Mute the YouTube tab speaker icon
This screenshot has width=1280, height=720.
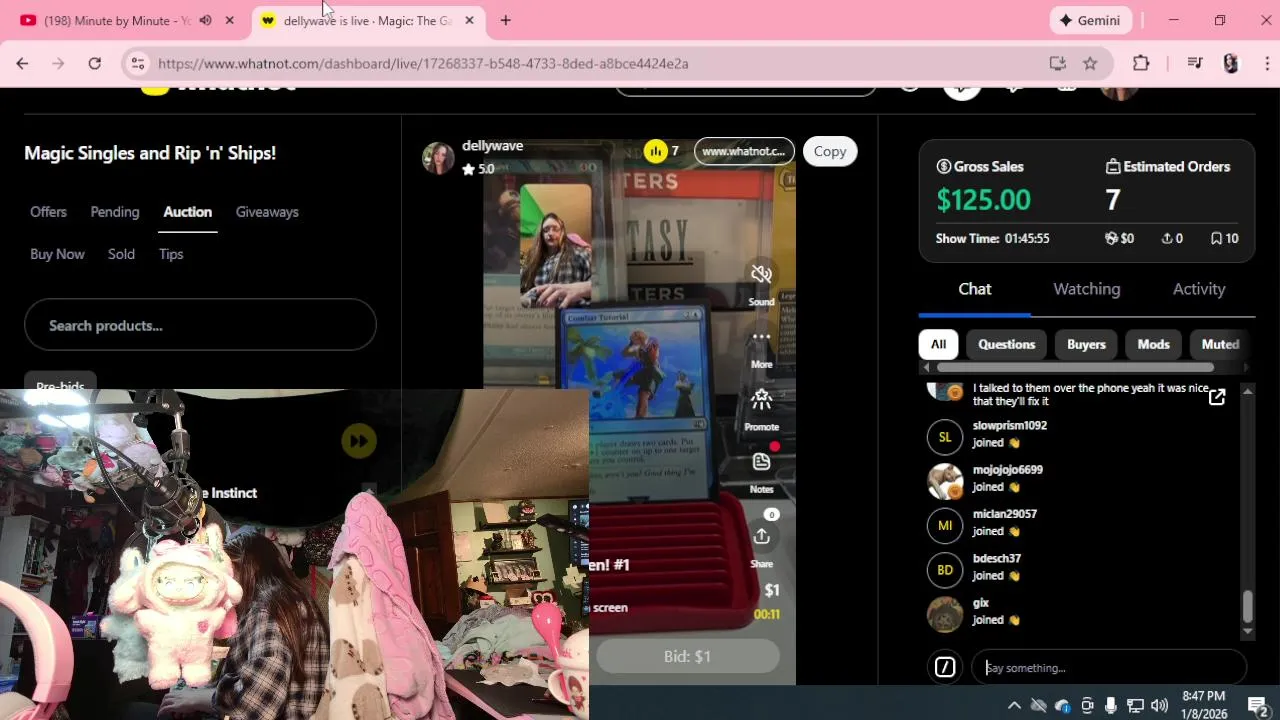click(x=205, y=20)
